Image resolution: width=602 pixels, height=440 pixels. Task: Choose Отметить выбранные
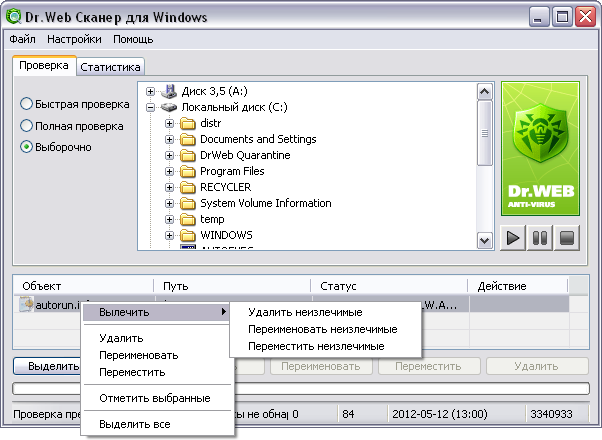click(x=156, y=398)
